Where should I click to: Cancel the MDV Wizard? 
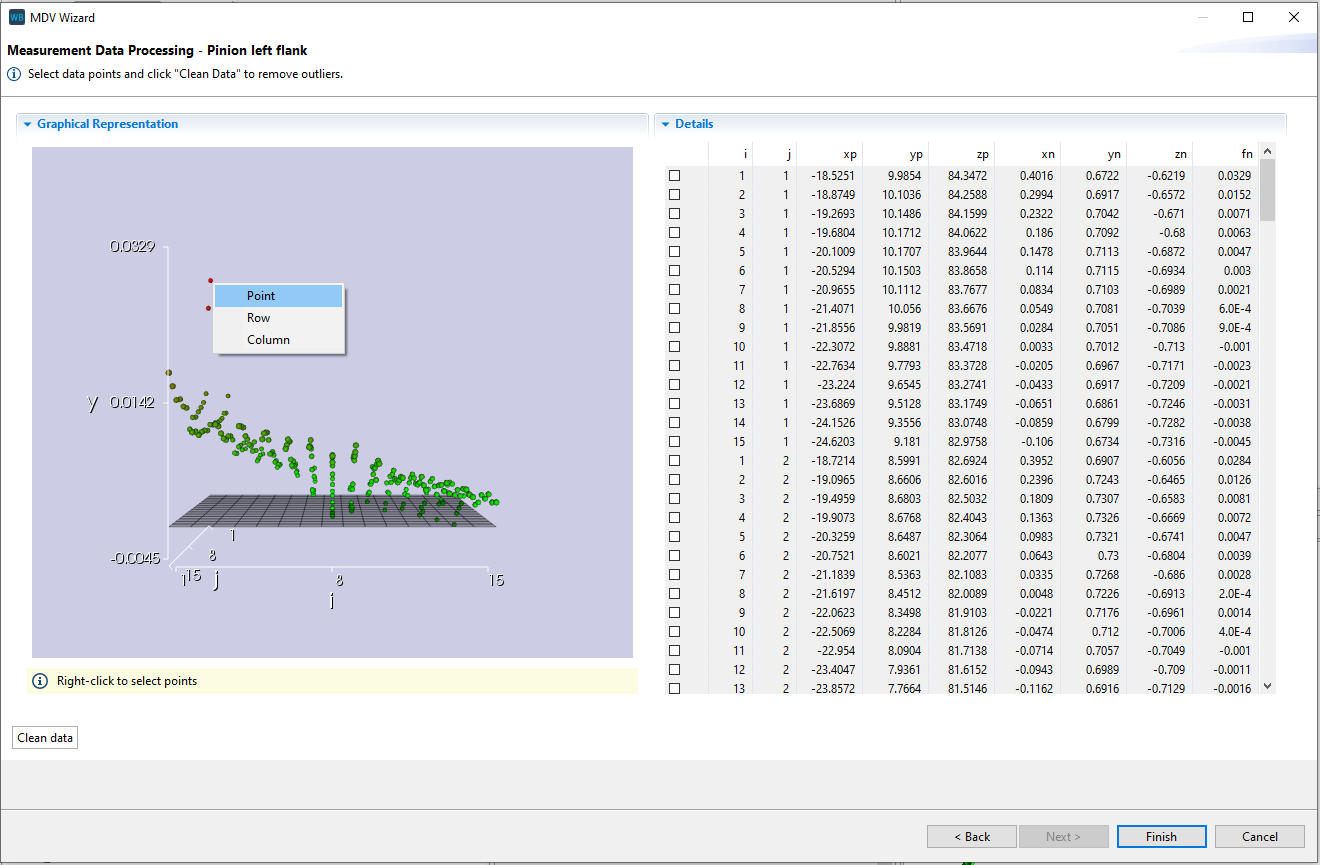click(x=1259, y=836)
